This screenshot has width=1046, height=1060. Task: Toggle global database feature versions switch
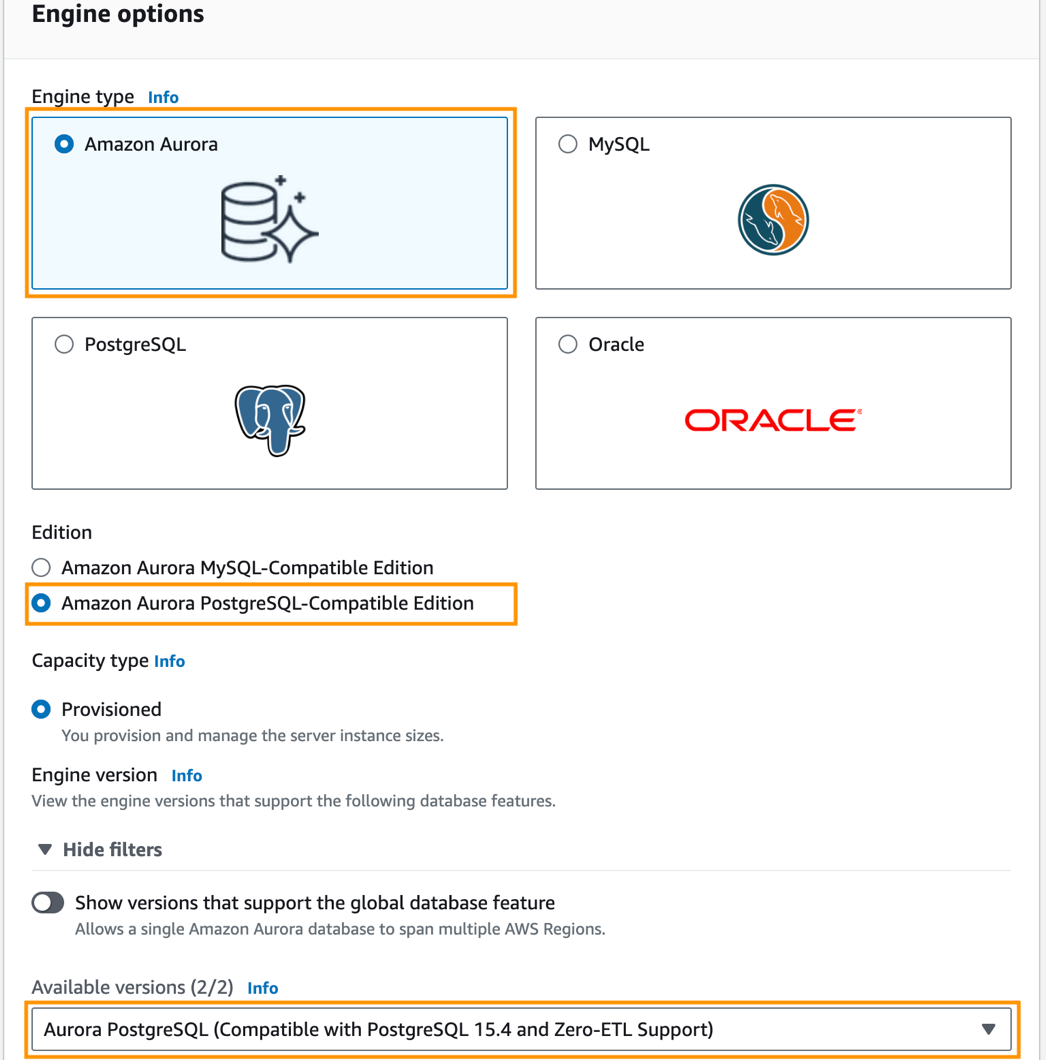coord(48,902)
